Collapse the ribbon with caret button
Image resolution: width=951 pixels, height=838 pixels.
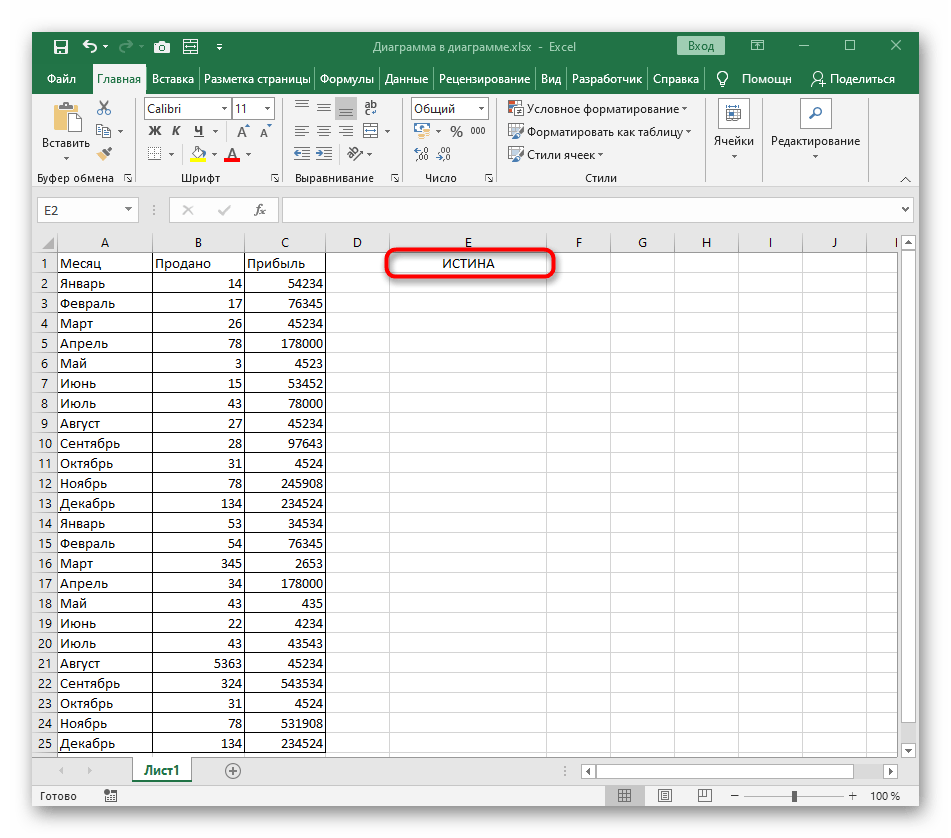(905, 179)
